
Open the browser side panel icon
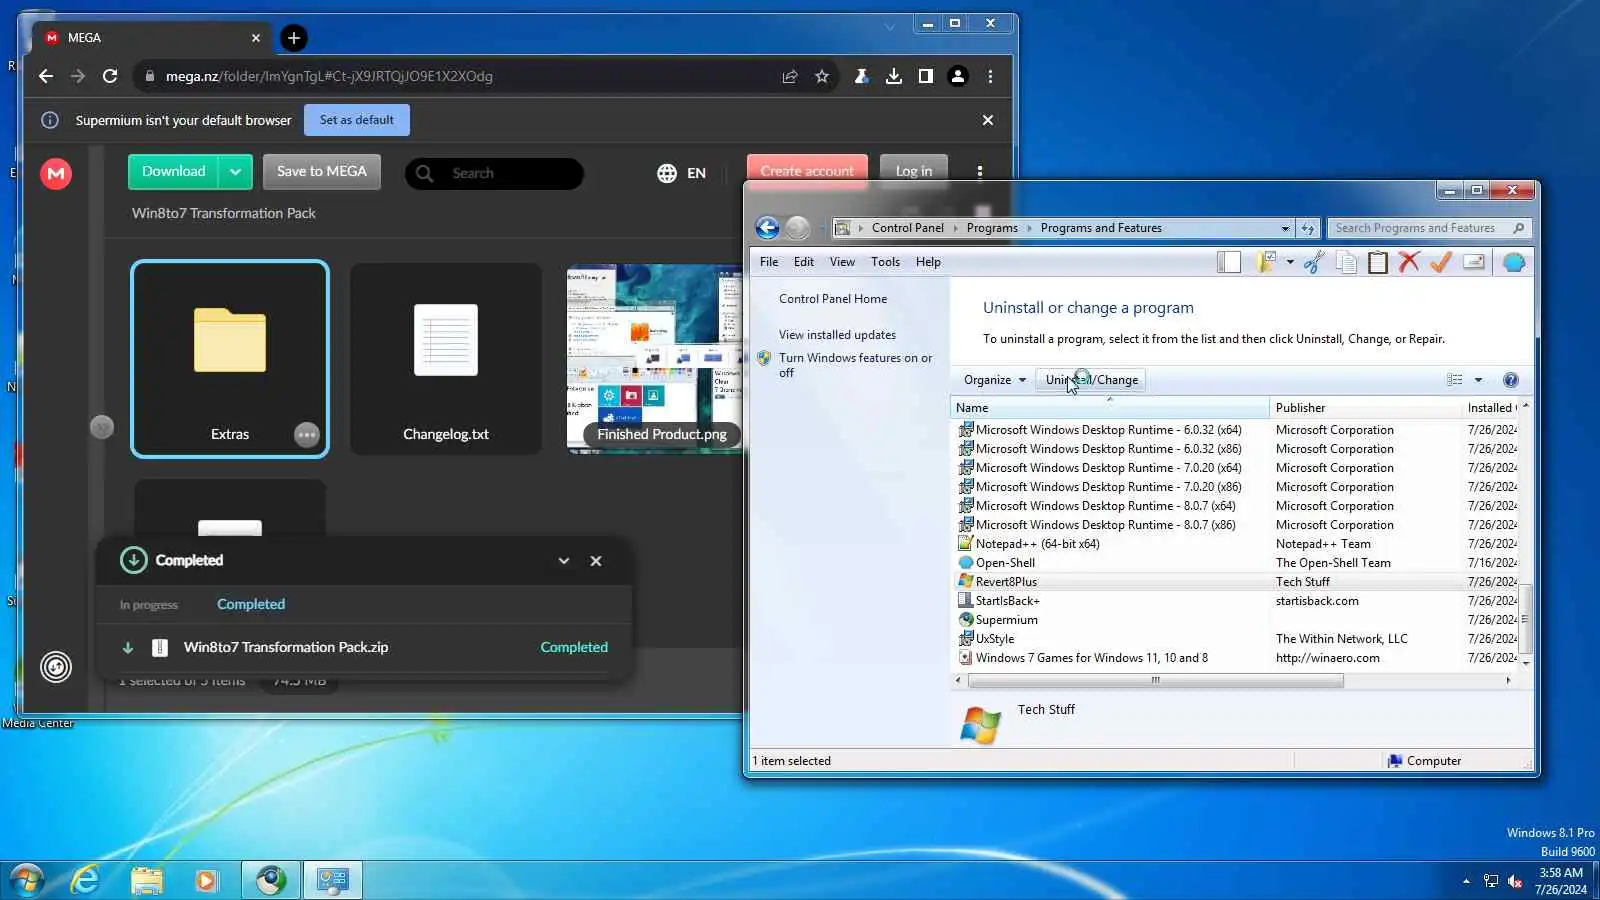click(926, 76)
